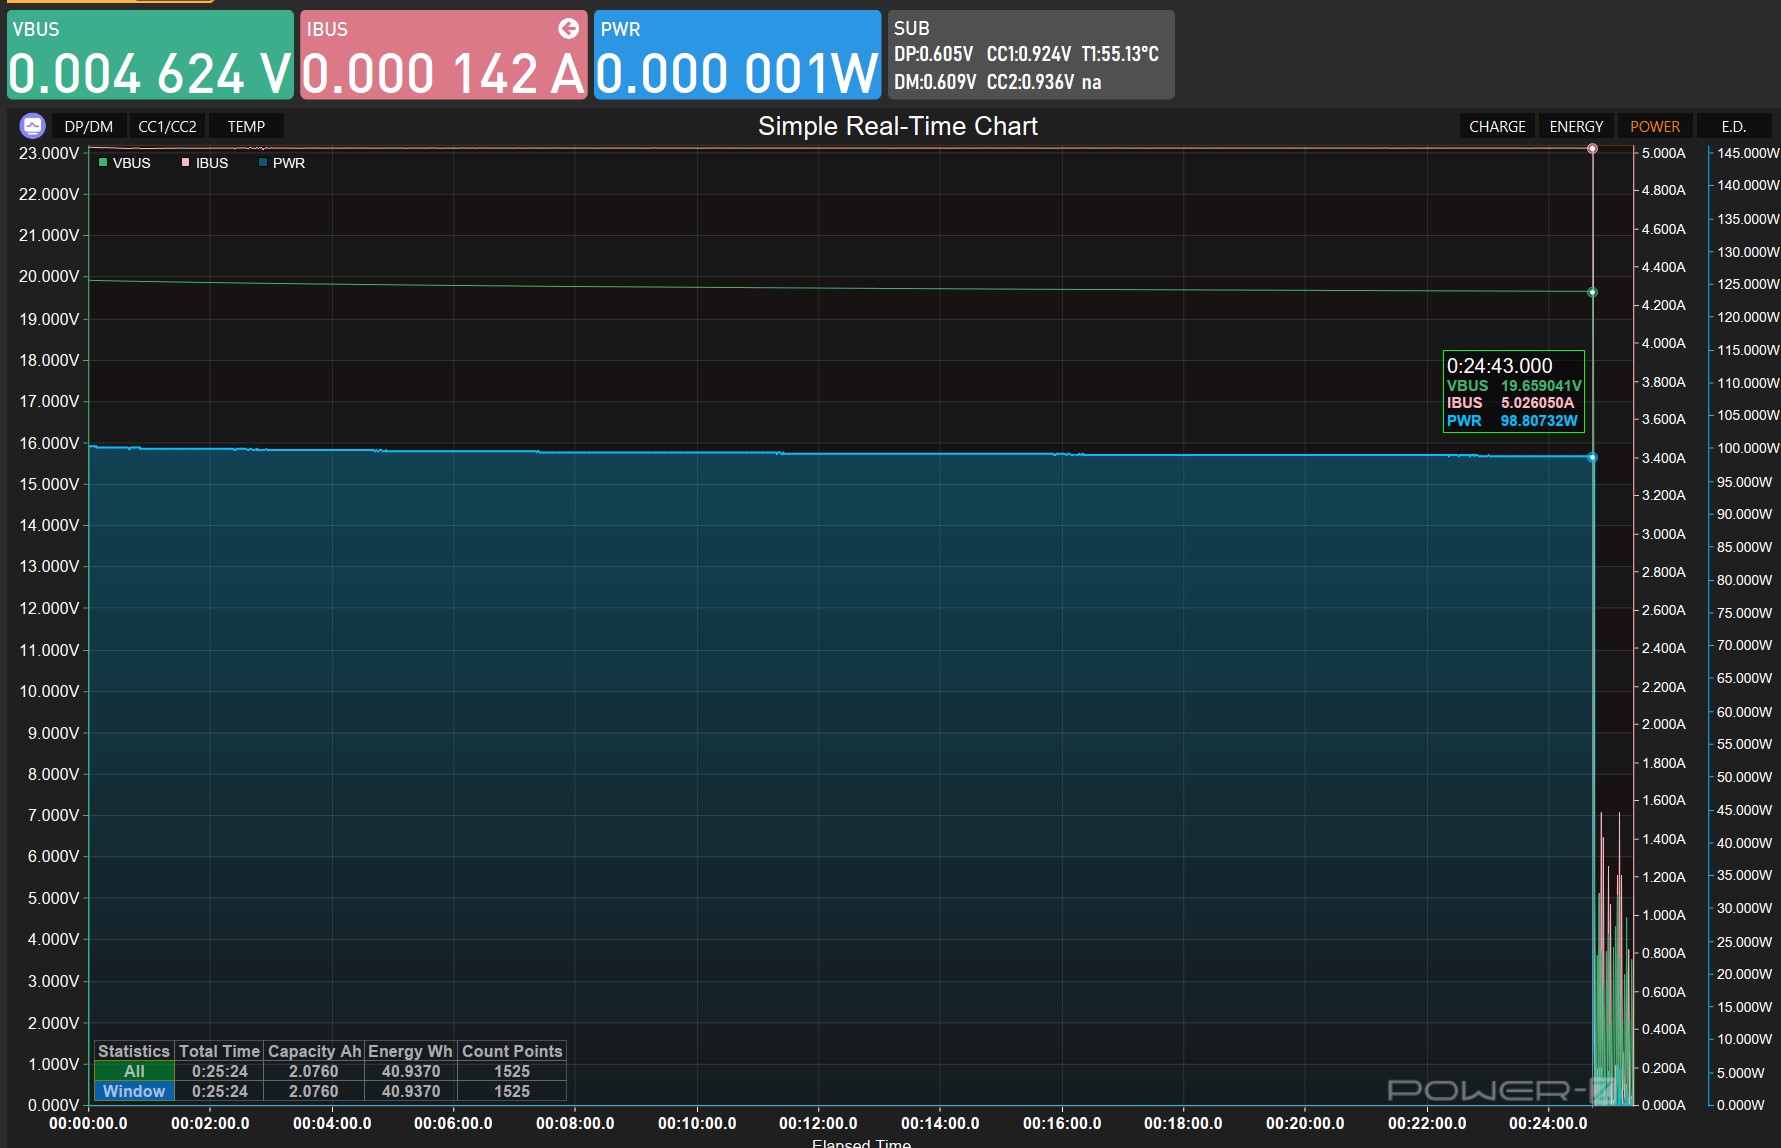Screen dimensions: 1781x1148
Task: Select the POWER view tab
Action: pyautogui.click(x=1654, y=127)
